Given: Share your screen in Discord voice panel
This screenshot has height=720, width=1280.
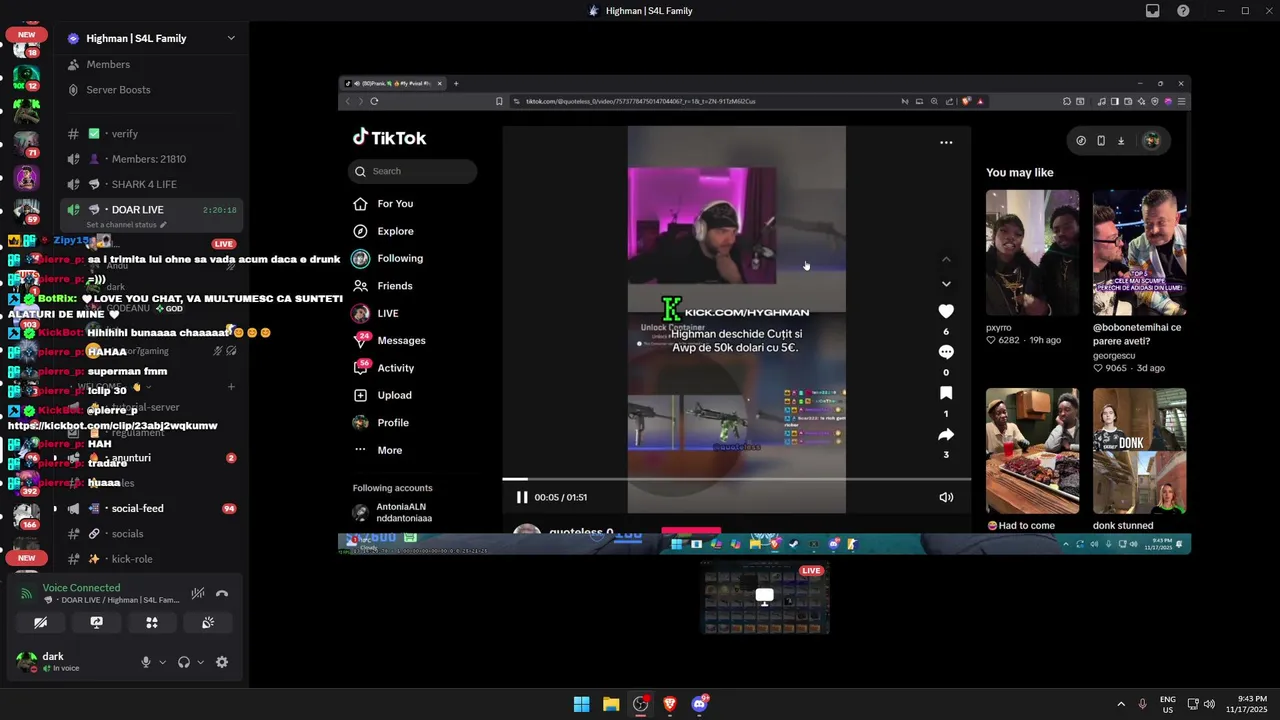Looking at the screenshot, I should pyautogui.click(x=96, y=622).
